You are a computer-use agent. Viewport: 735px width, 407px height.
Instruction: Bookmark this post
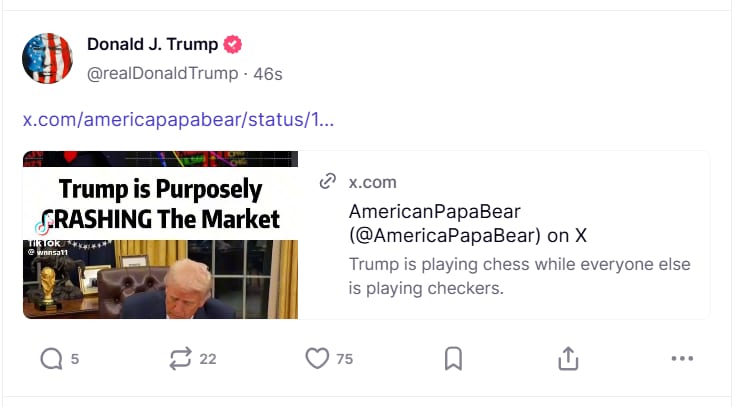pos(453,358)
